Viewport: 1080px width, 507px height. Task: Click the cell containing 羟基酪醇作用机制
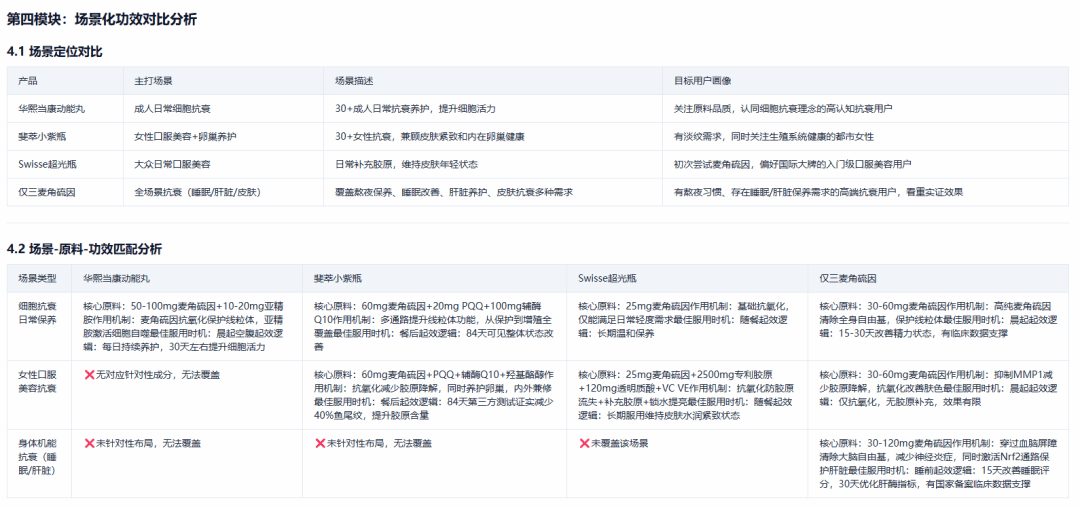click(x=434, y=395)
